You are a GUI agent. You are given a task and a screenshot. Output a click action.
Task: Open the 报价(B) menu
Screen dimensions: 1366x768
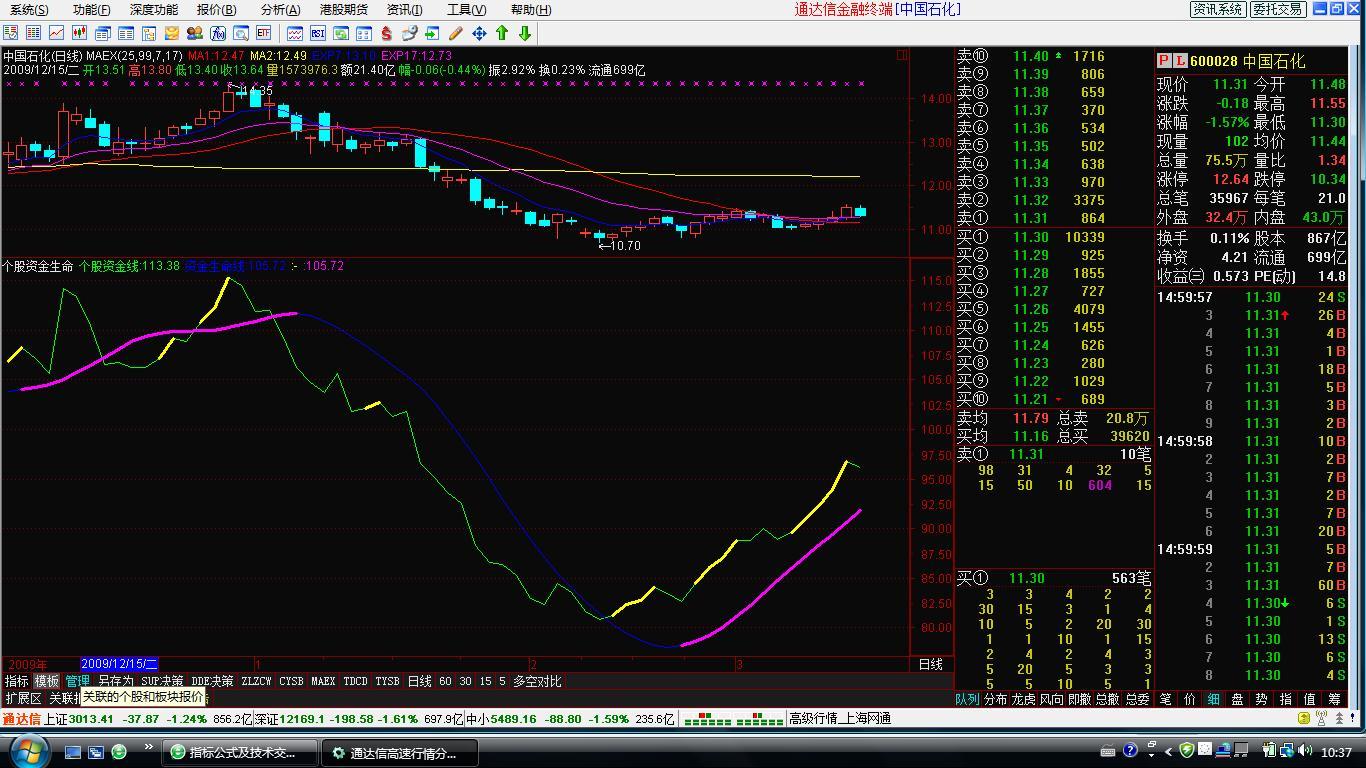point(216,9)
